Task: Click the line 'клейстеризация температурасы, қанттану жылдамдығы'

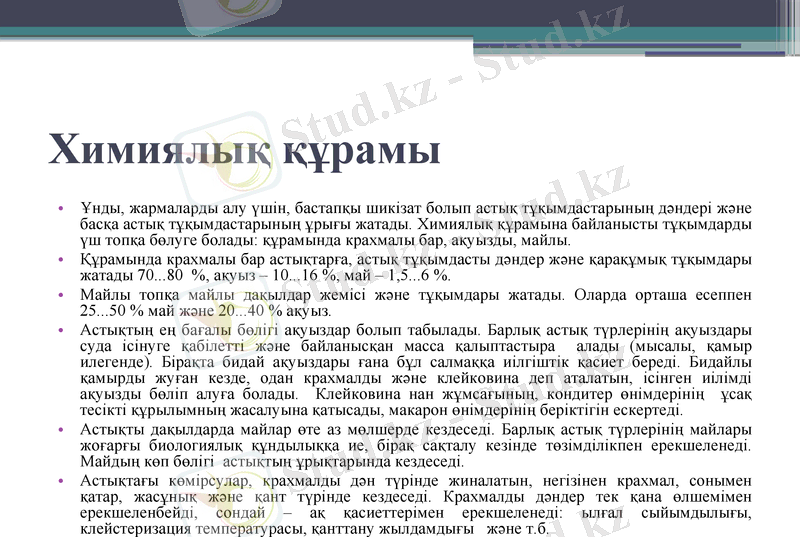Action: 278,528
